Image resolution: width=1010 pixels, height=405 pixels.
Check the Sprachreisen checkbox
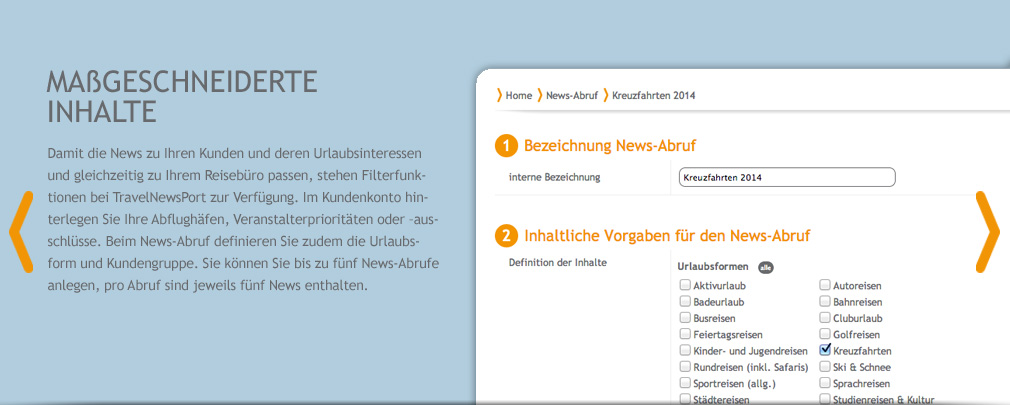pos(825,383)
